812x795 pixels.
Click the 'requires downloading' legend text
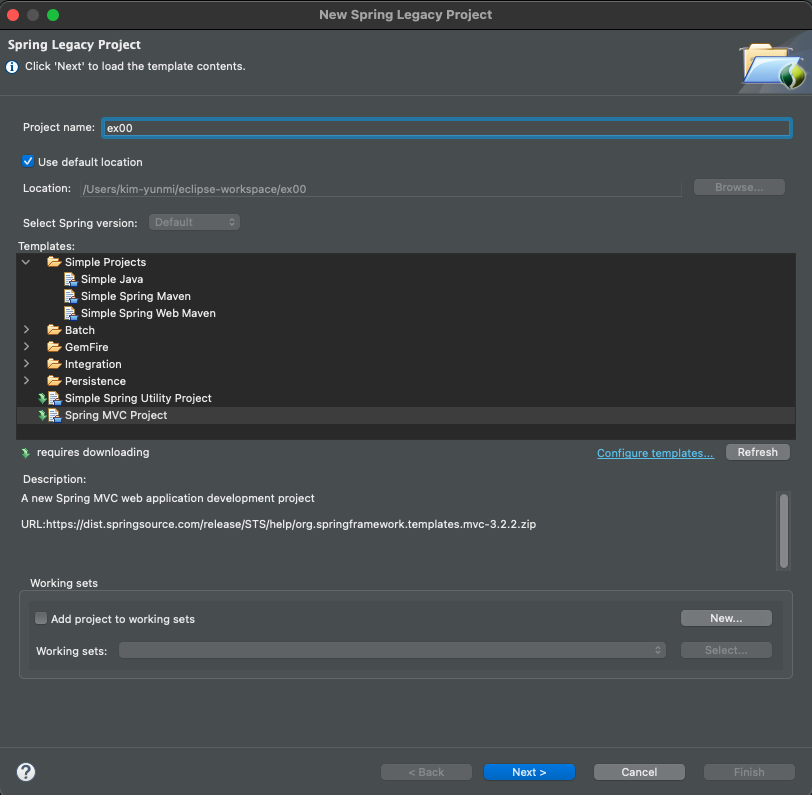coord(93,452)
